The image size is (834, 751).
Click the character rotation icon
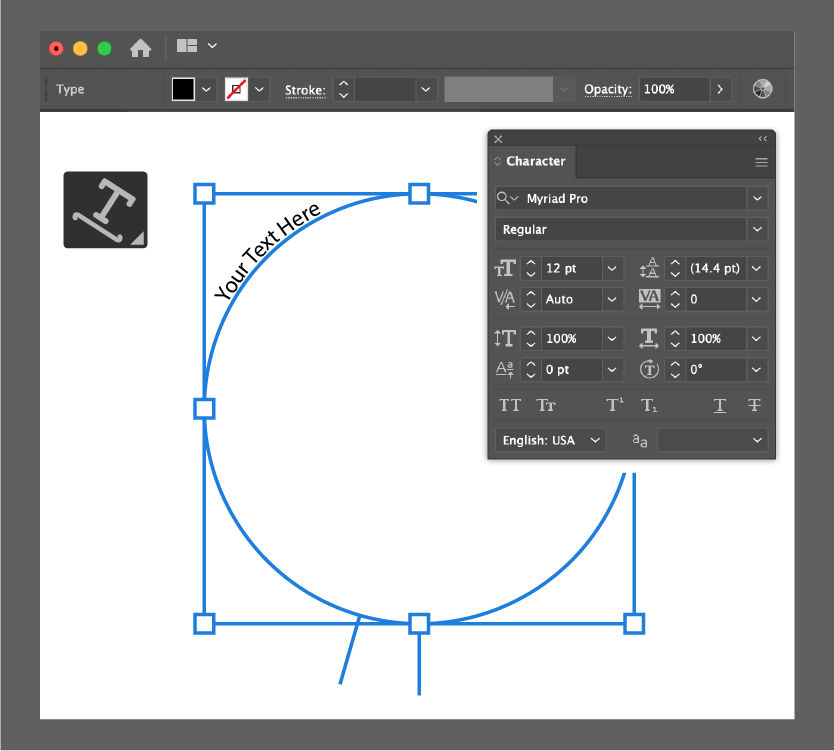click(x=649, y=369)
